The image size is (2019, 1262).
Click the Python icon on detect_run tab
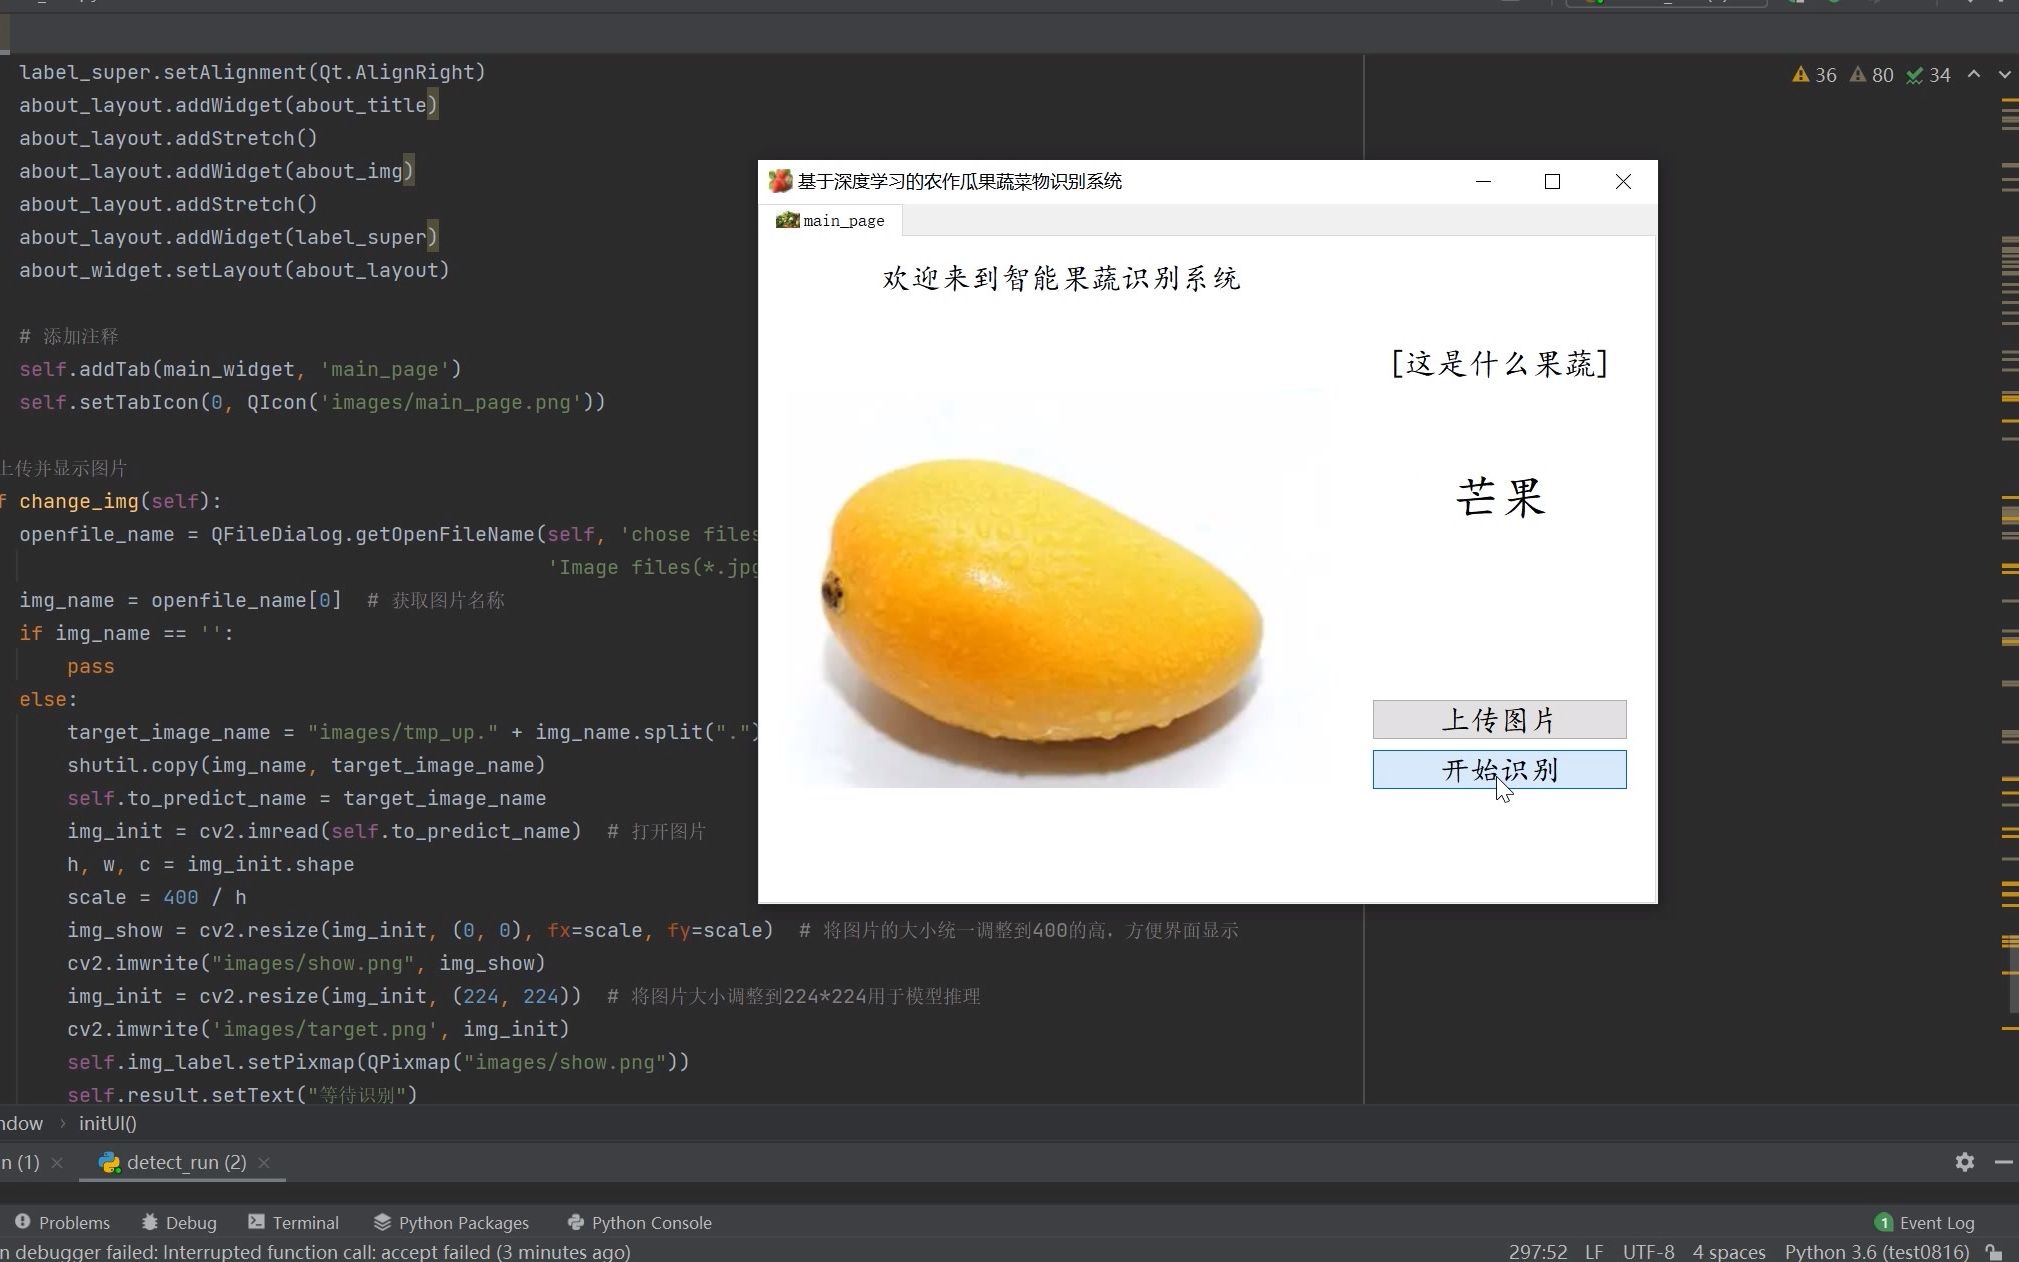pos(109,1162)
